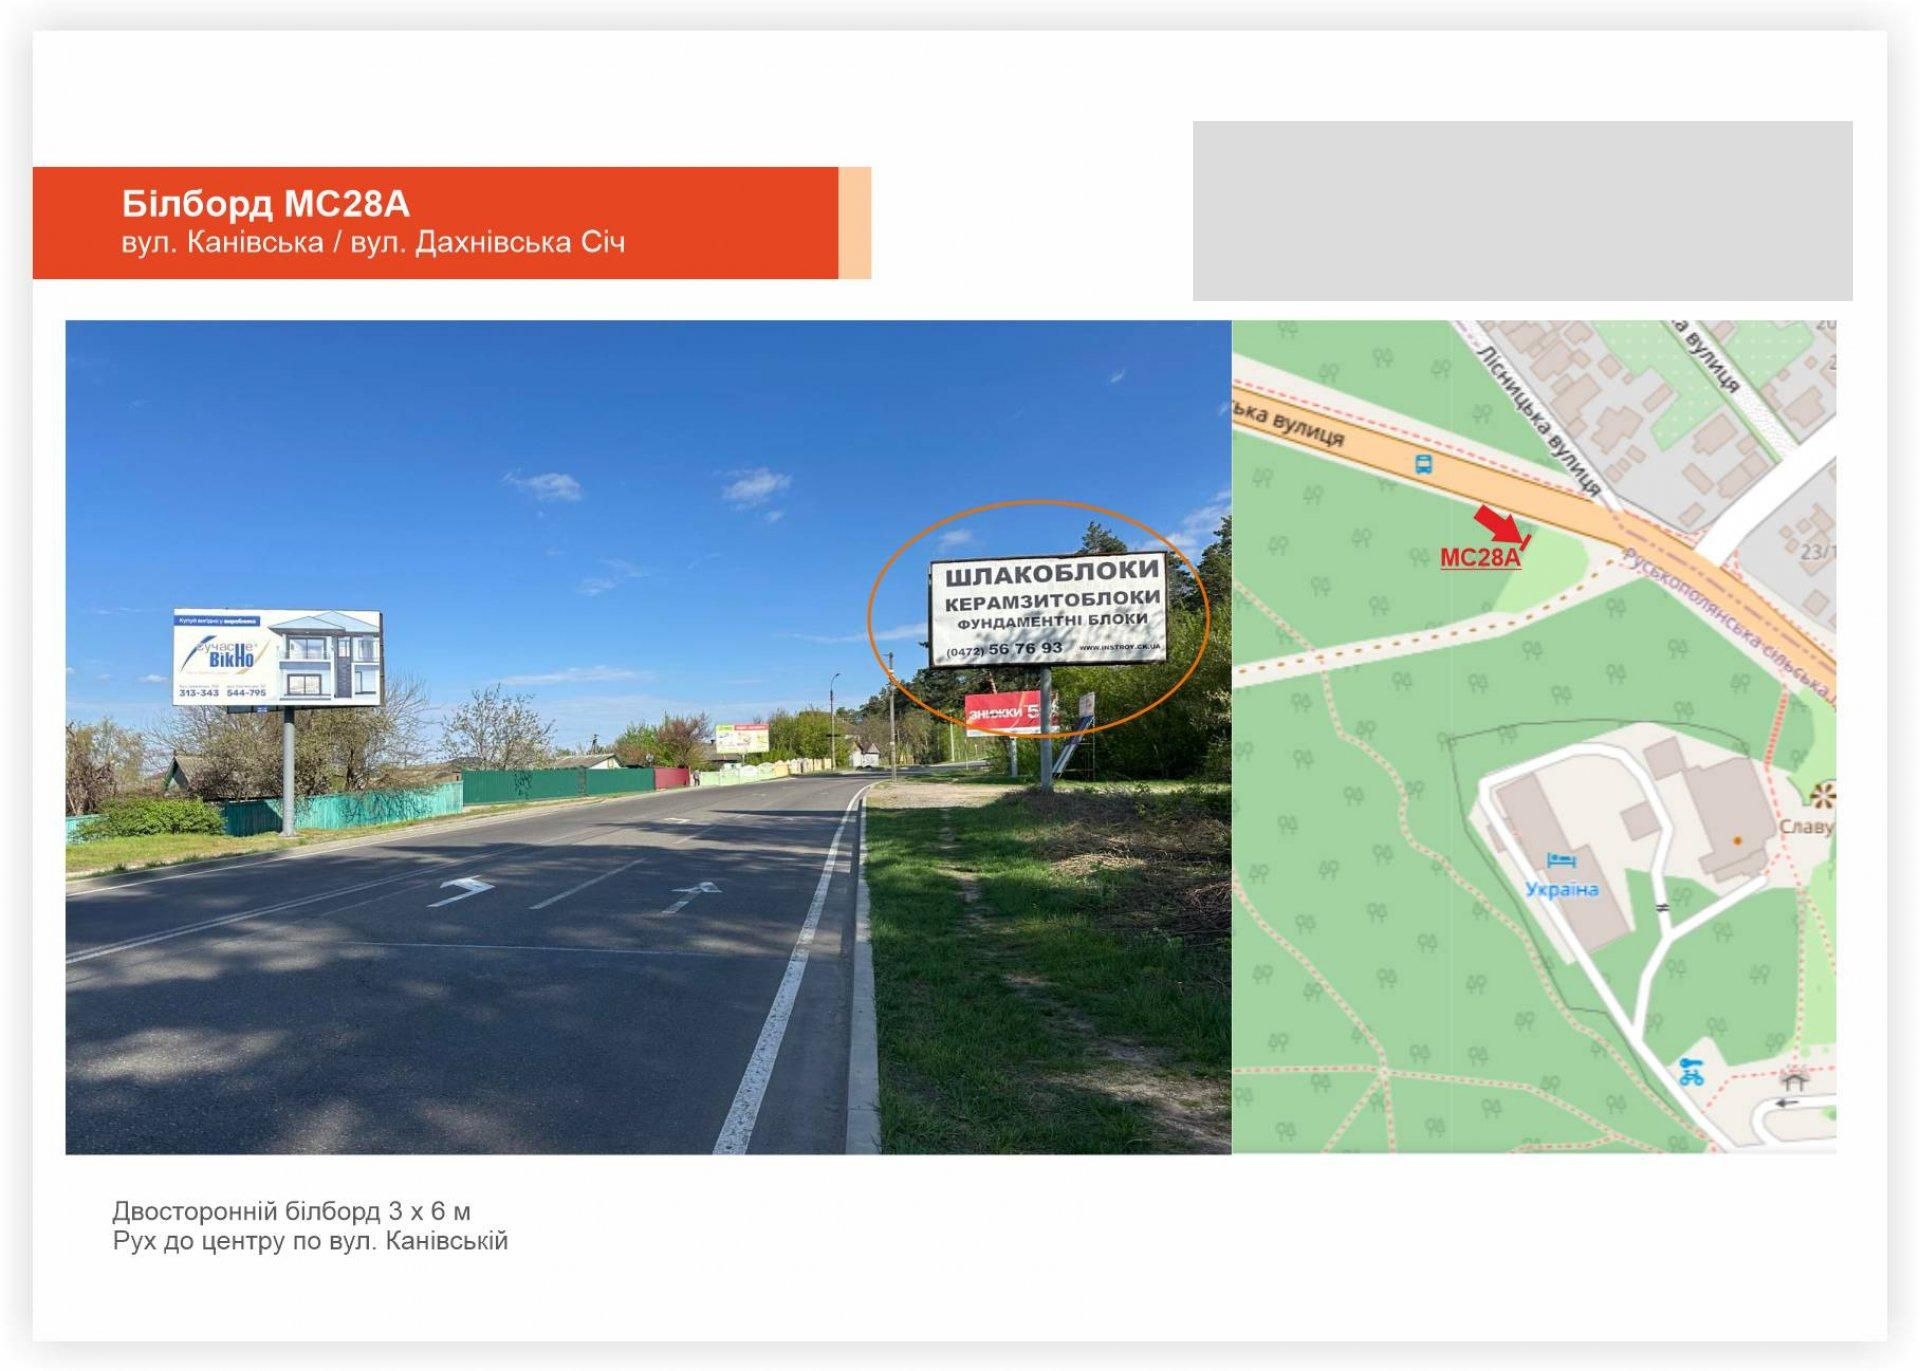Click the Шлакоблоки billboard in the orange circle
1920x1371 pixels.
pyautogui.click(x=1048, y=610)
